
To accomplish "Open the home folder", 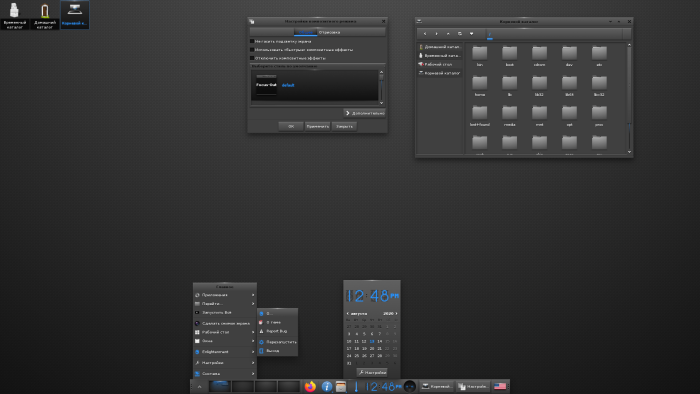I will click(480, 86).
